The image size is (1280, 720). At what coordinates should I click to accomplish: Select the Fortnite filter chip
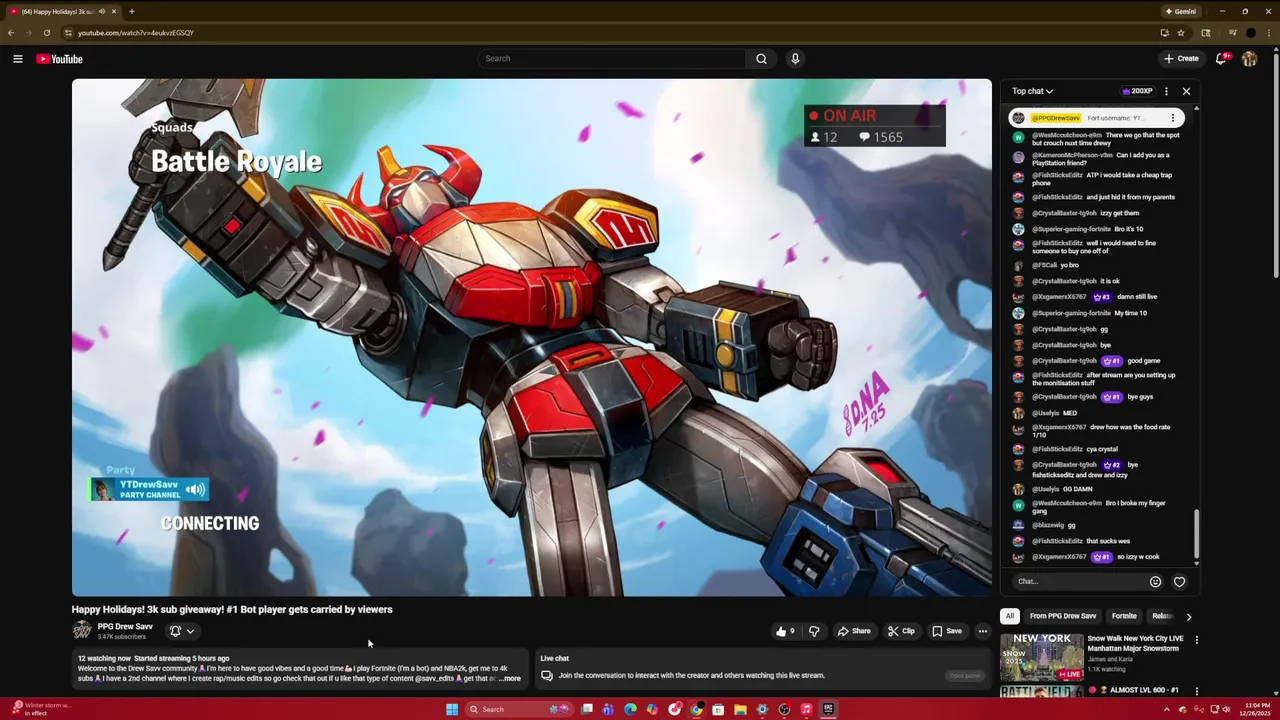(x=1124, y=616)
